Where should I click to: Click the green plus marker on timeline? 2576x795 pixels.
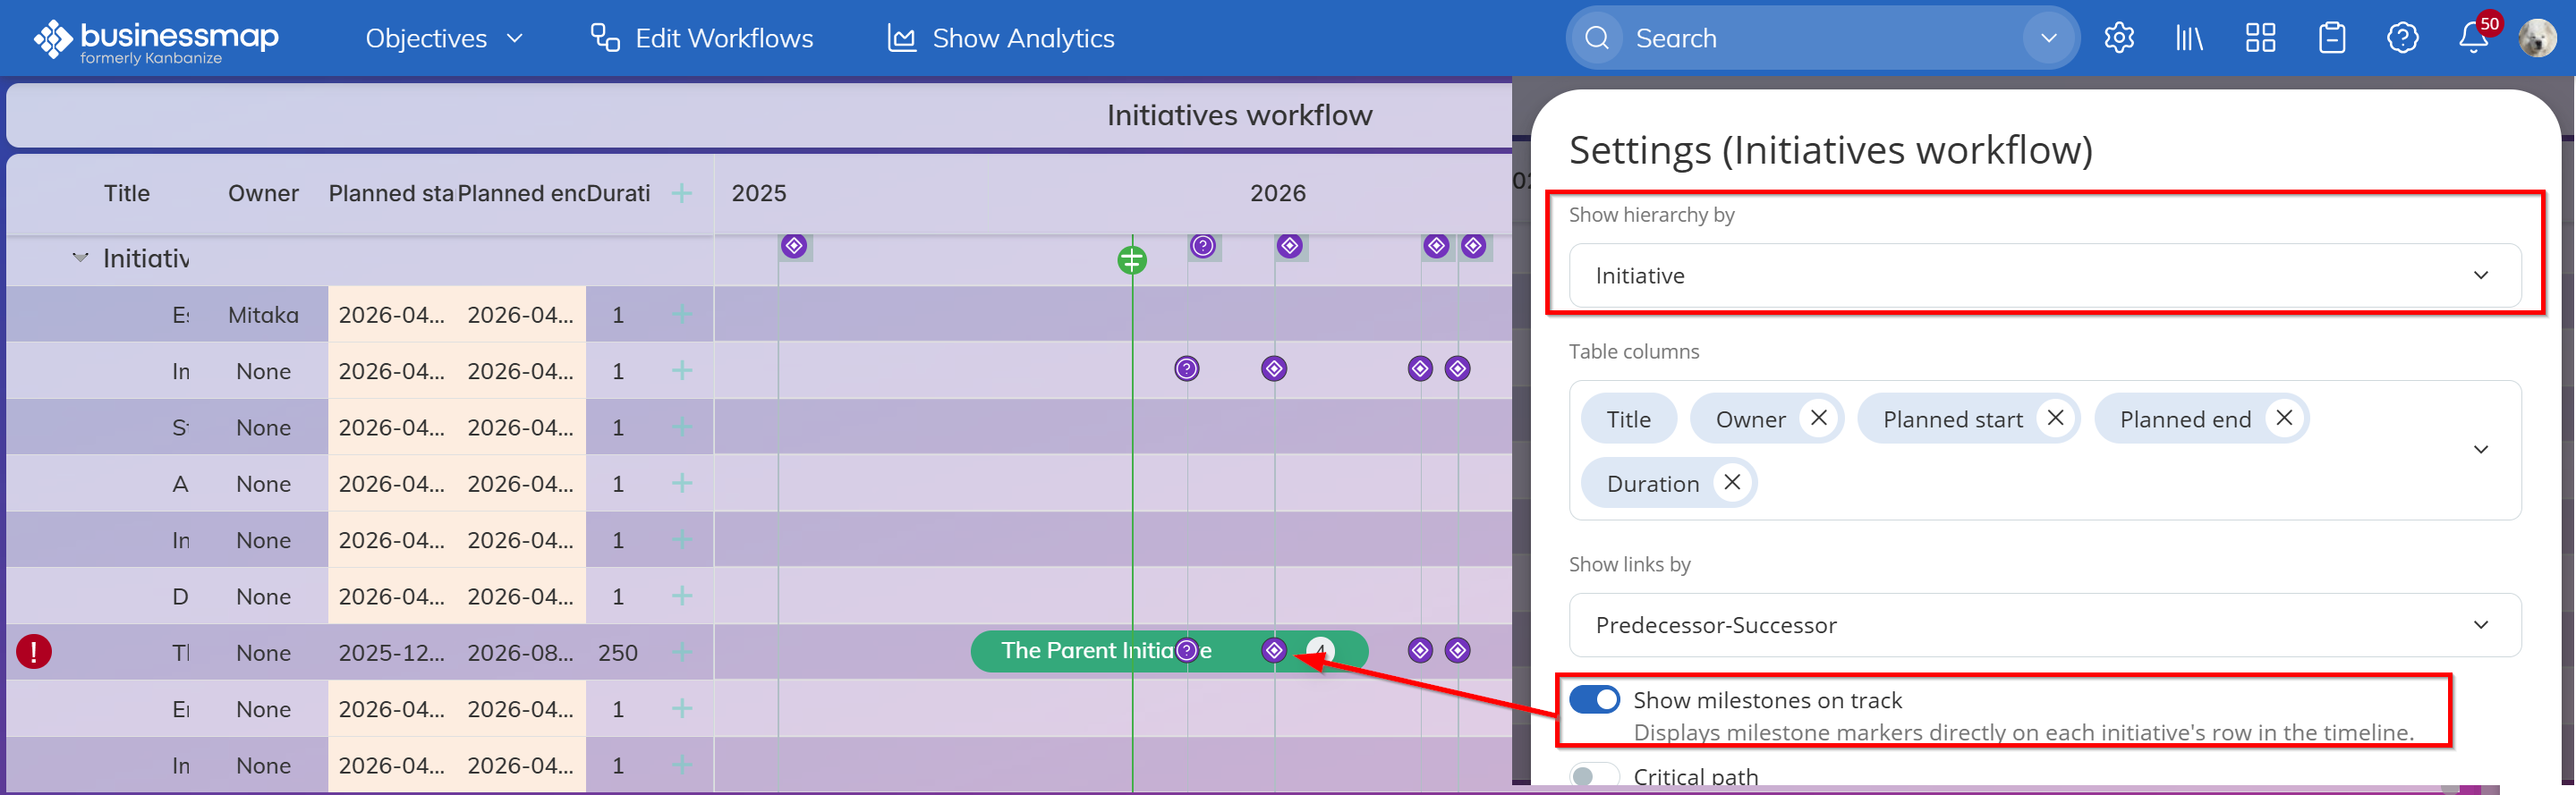[x=1131, y=260]
